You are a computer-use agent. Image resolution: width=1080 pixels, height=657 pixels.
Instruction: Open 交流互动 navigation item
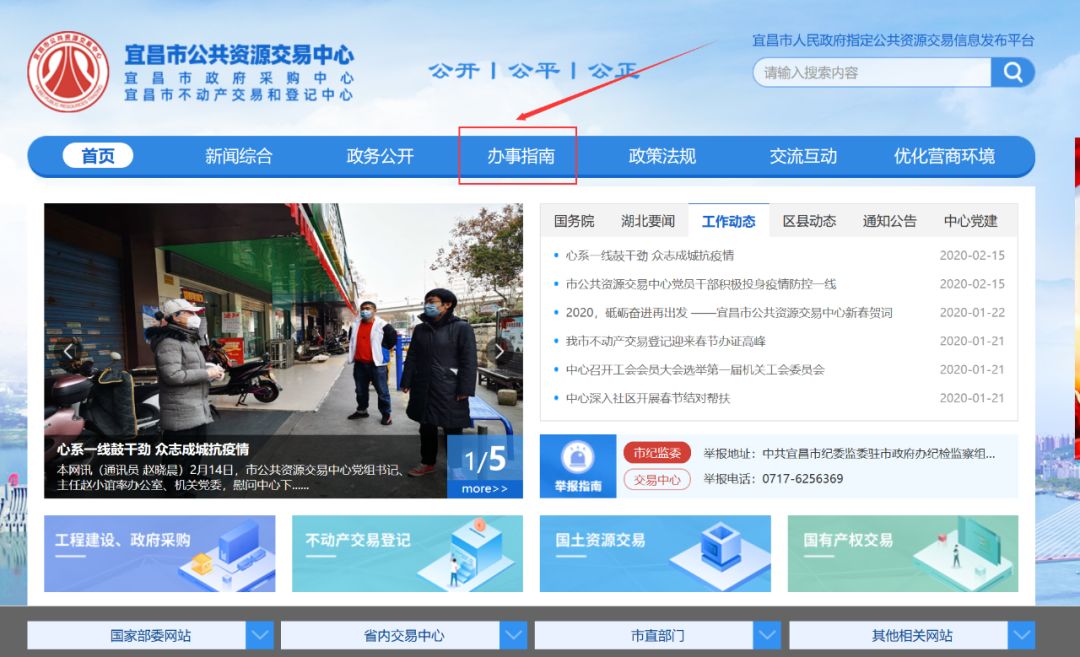click(803, 156)
